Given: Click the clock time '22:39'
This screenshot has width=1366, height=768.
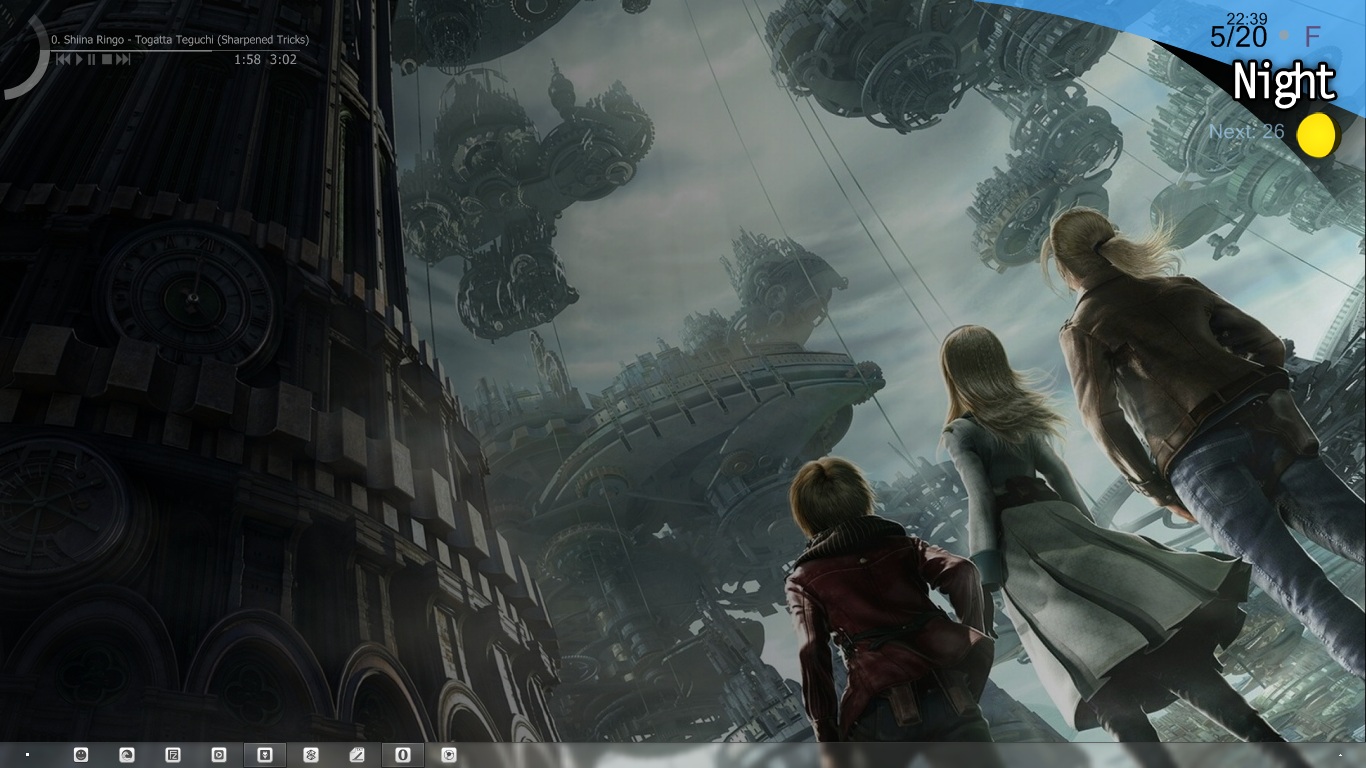Looking at the screenshot, I should click(1247, 19).
